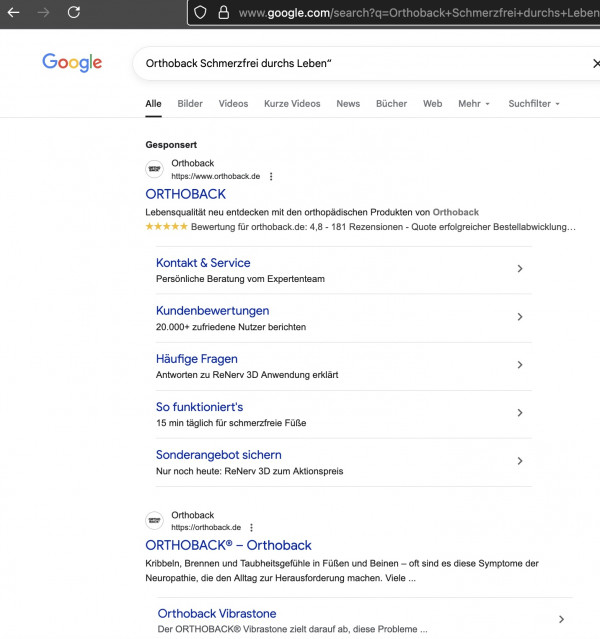
Task: Open three-dot menu beside orthoback.de organic result
Action: (251, 528)
